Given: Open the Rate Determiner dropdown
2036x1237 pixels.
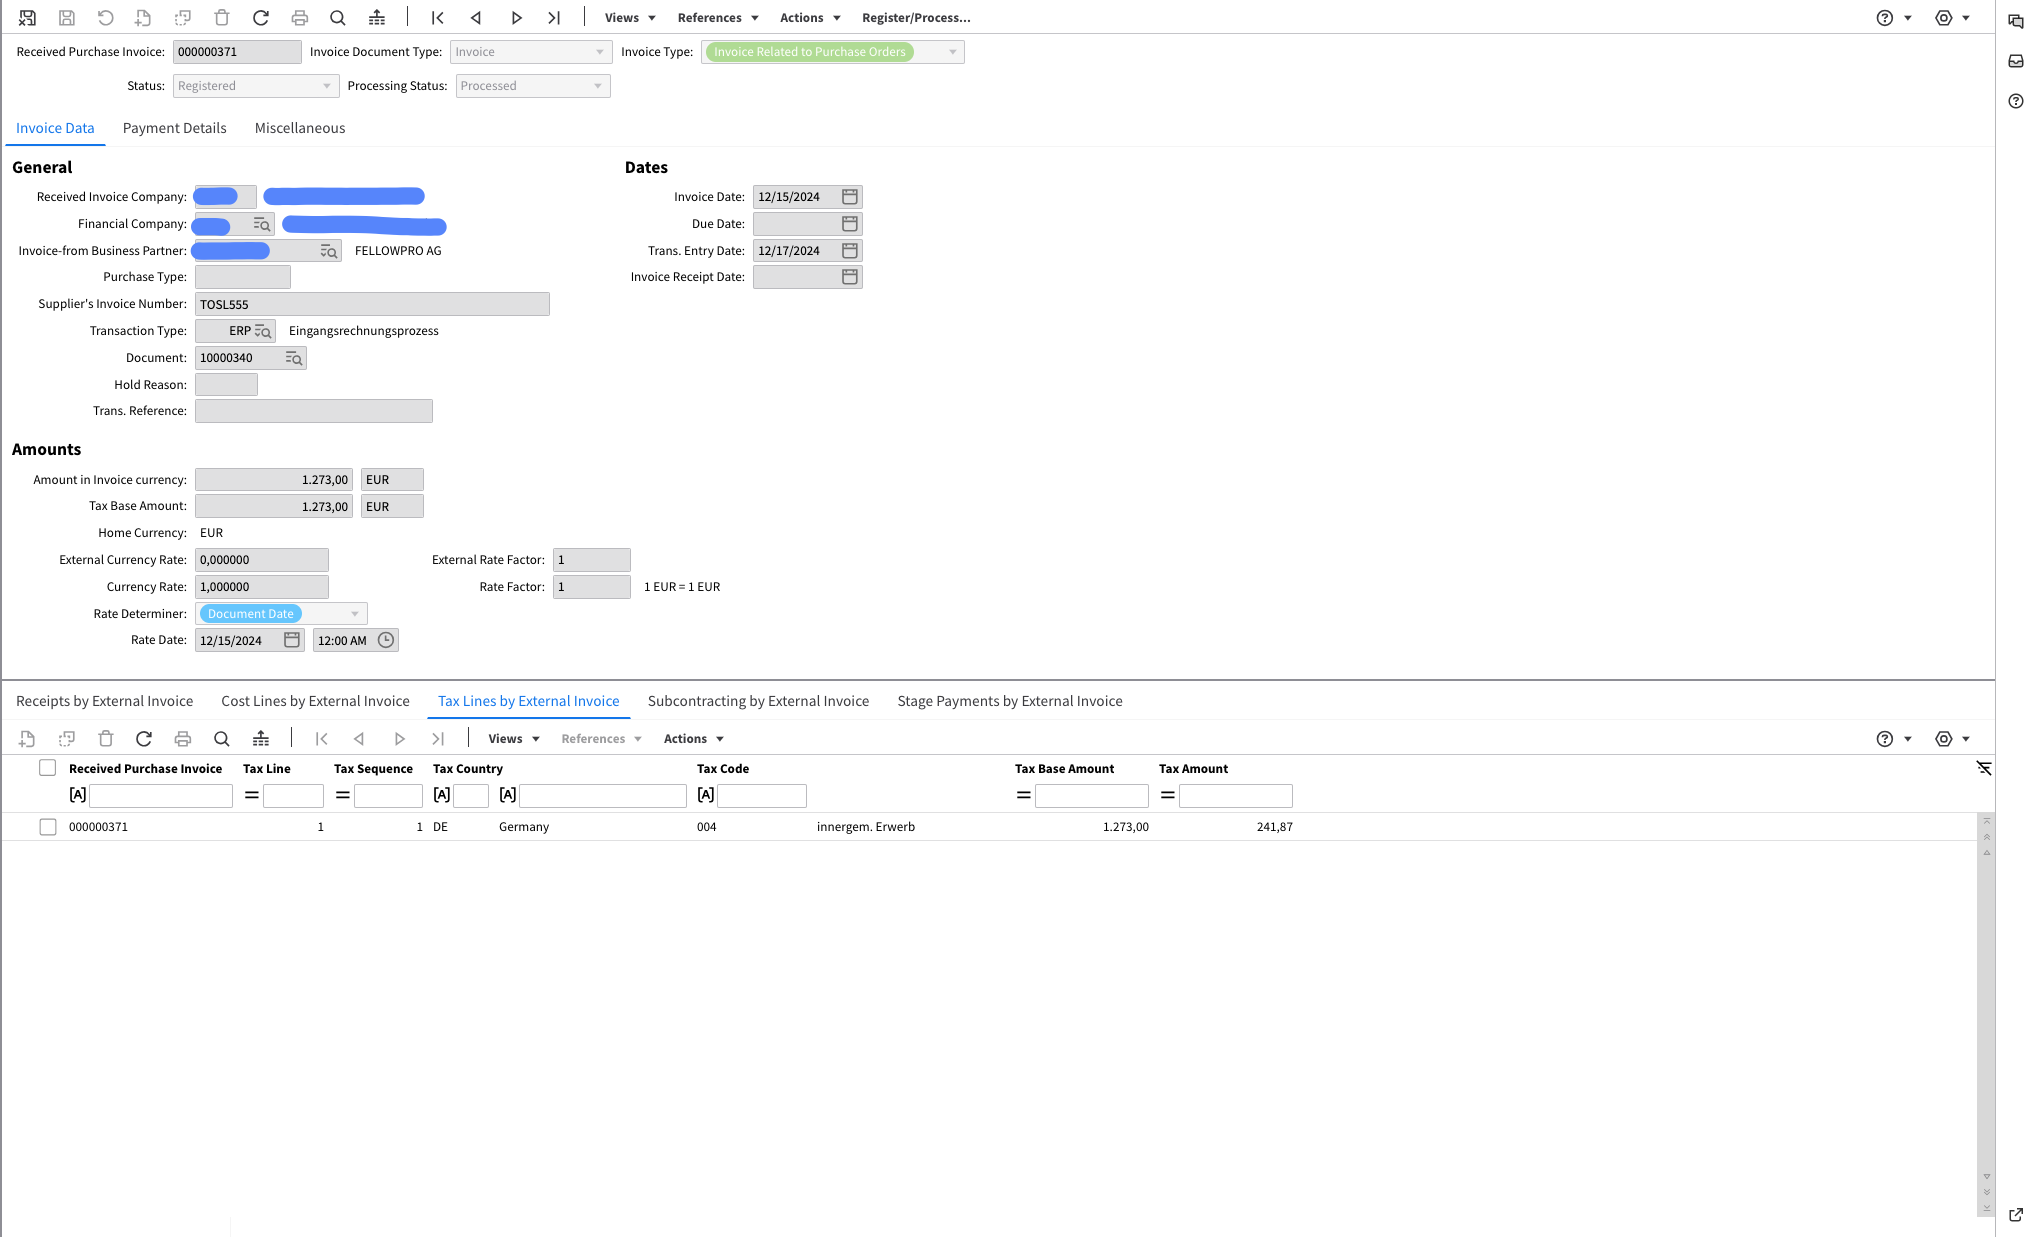Looking at the screenshot, I should coord(354,614).
